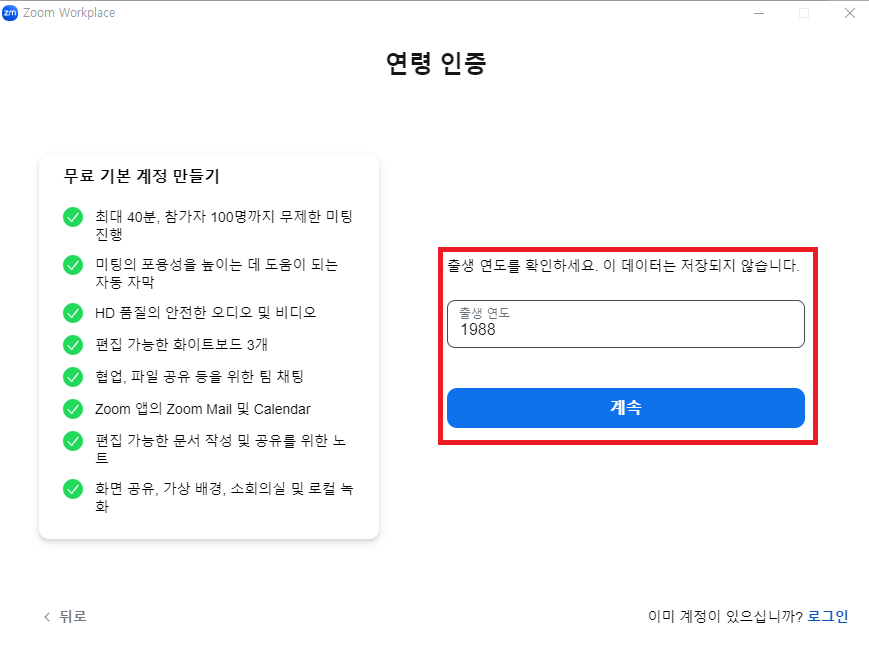Viewport: 869px width, 655px height.
Task: Click the account question text near 로그인
Action: (728, 616)
